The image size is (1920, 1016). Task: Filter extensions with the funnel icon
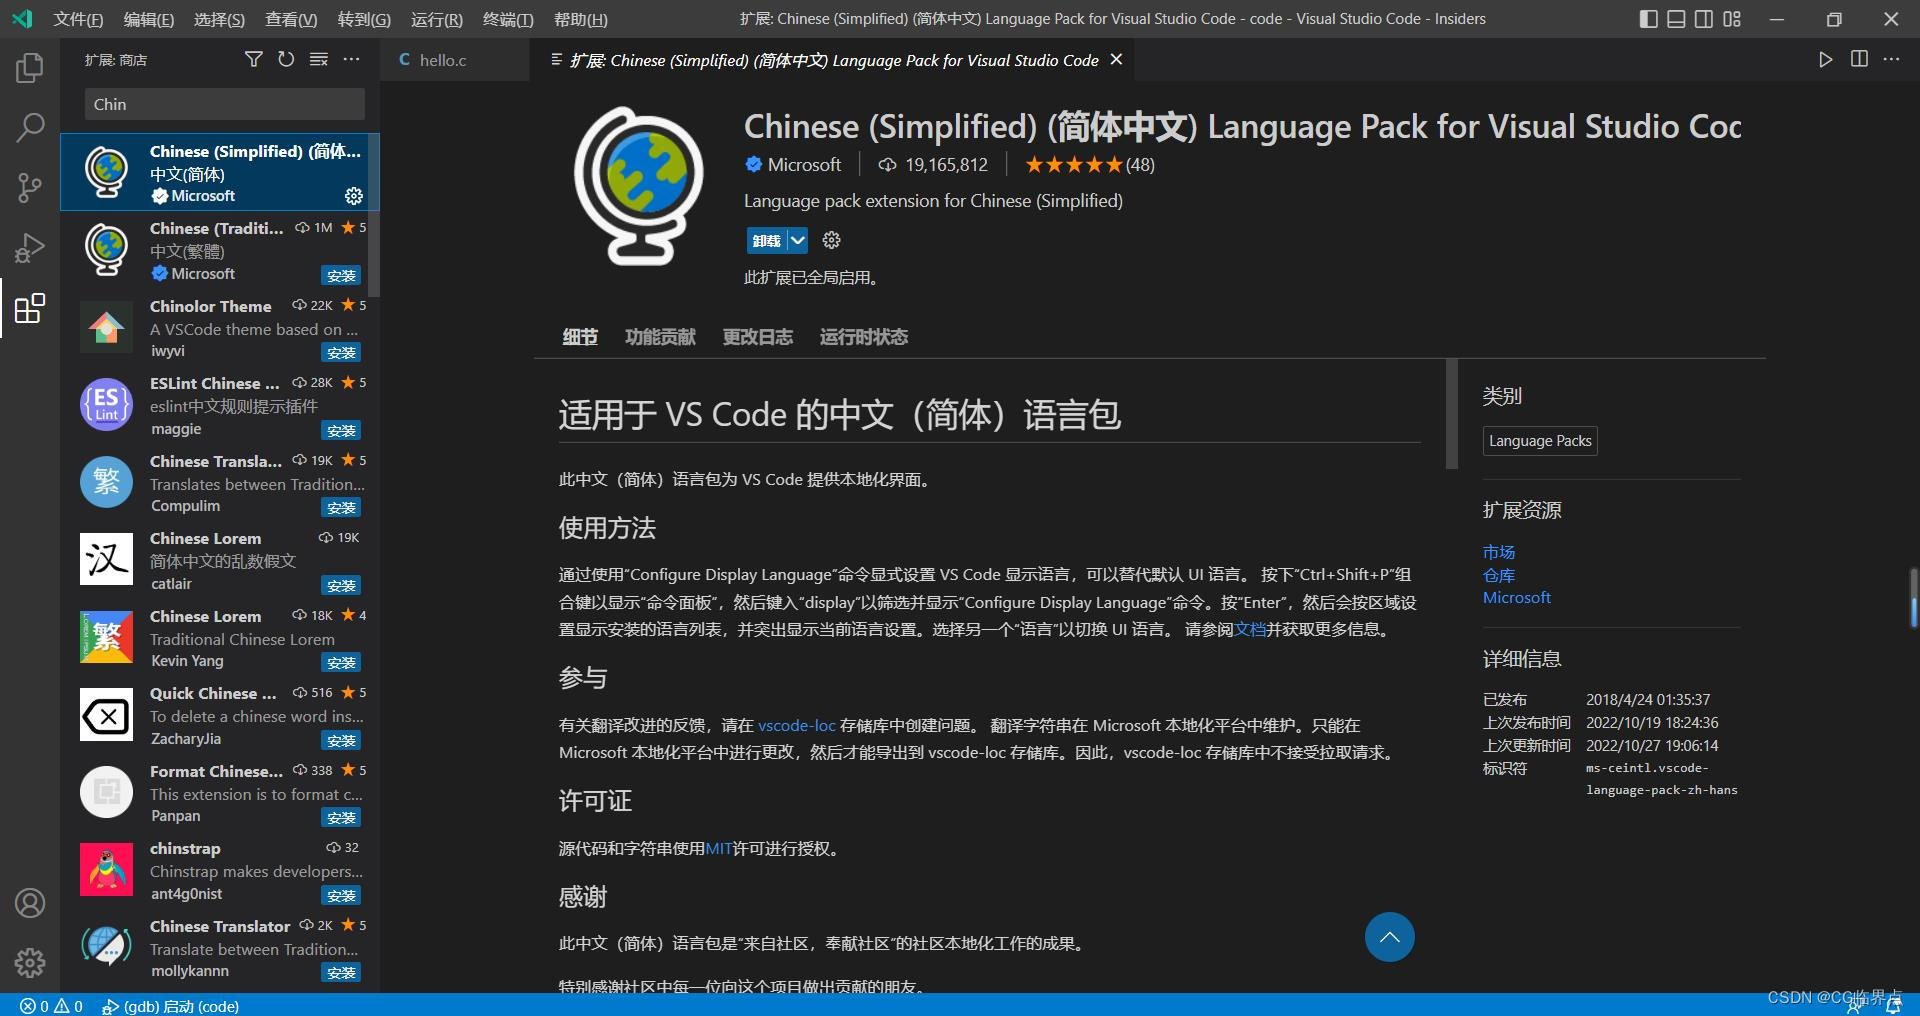[x=254, y=60]
